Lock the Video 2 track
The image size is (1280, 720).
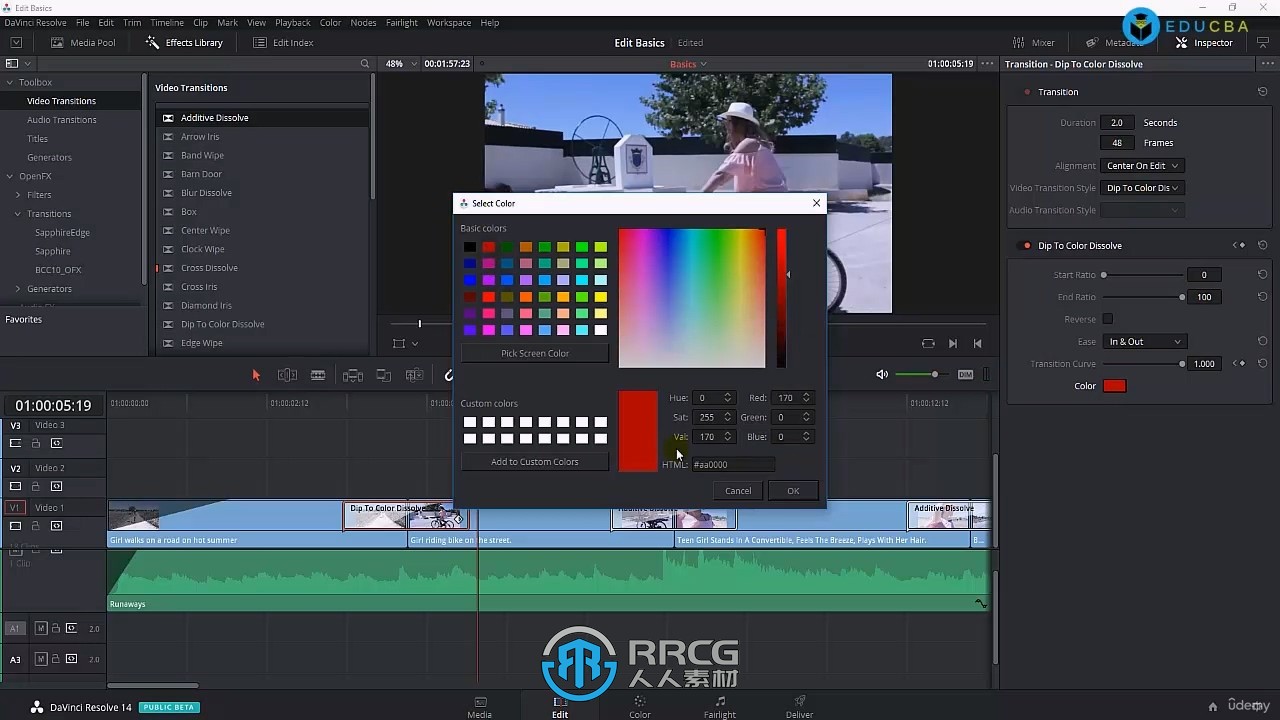click(36, 486)
